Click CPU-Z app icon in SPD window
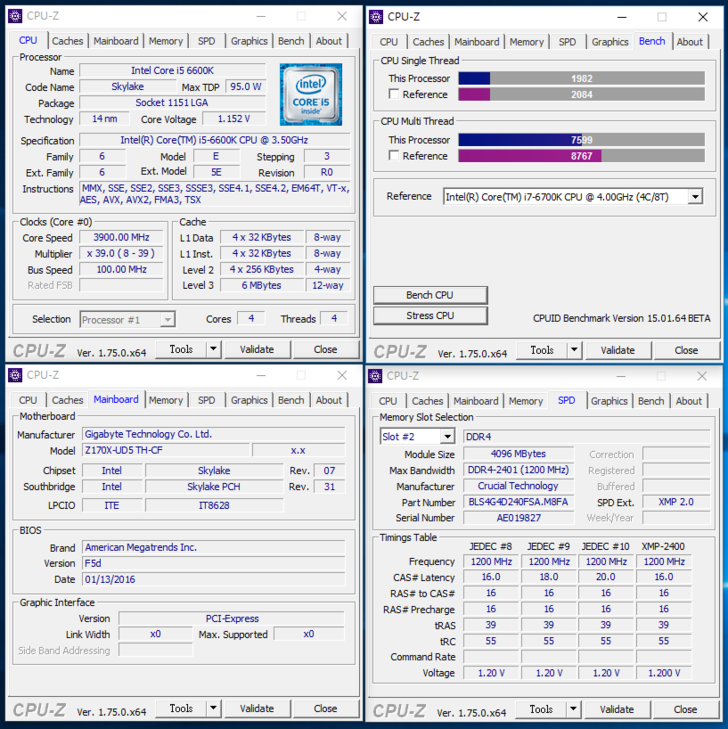Screen dimensions: 728x729 (x=375, y=376)
